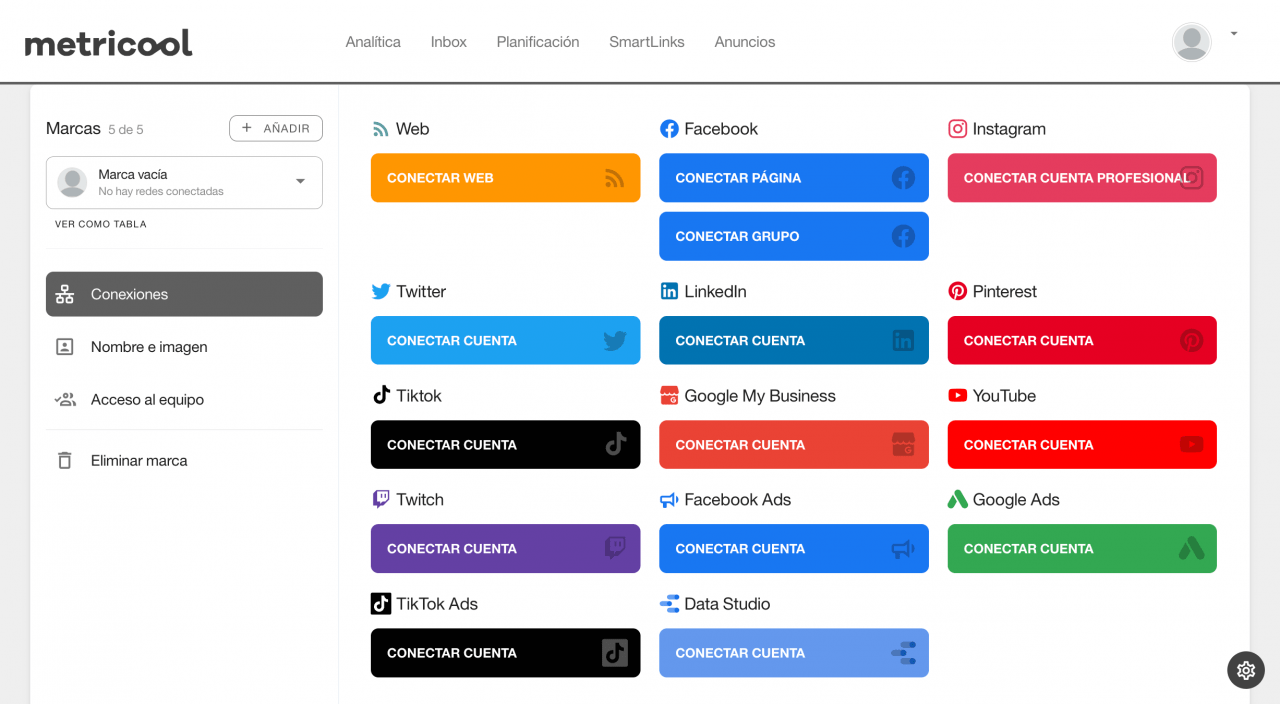This screenshot has height=704, width=1280.
Task: Open SmartLinks from top navigation
Action: pos(647,42)
